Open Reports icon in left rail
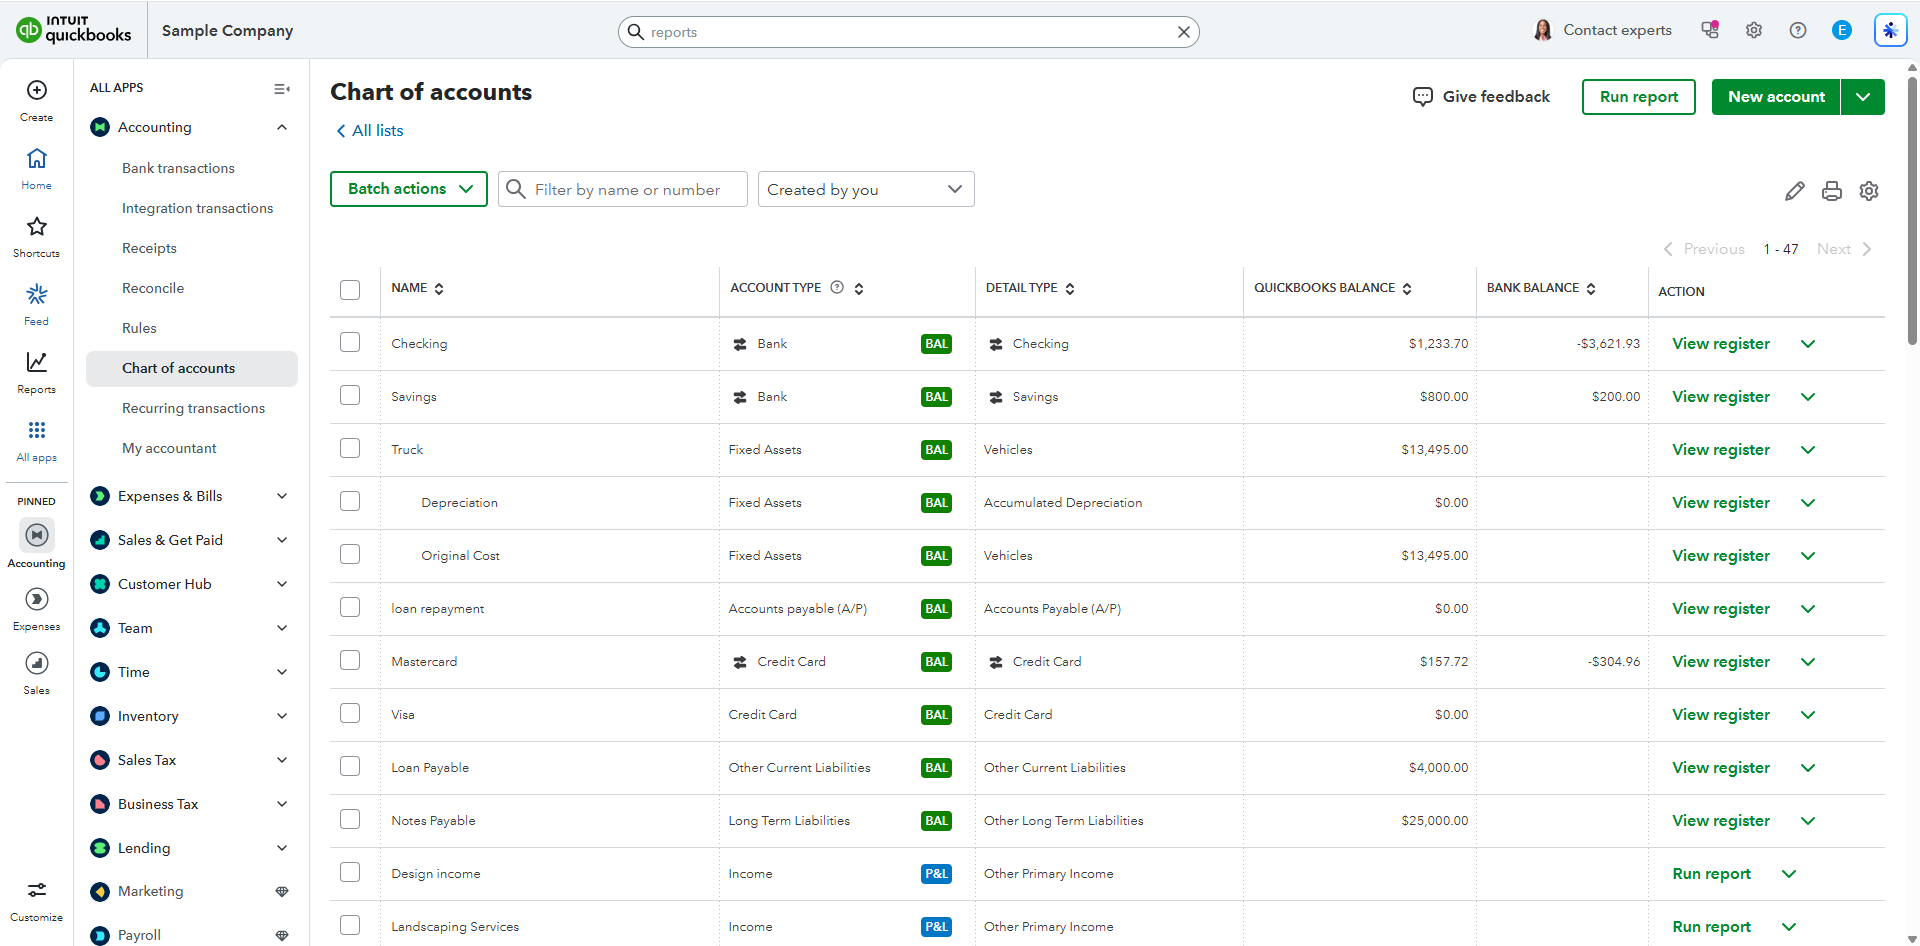This screenshot has height=946, width=1920. [37, 362]
